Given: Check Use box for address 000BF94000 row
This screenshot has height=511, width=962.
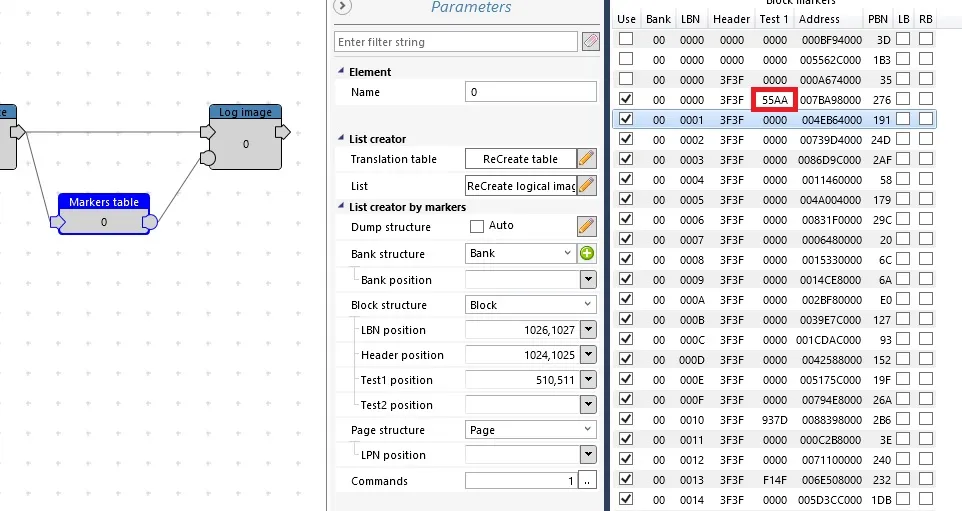Looking at the screenshot, I should (x=626, y=39).
